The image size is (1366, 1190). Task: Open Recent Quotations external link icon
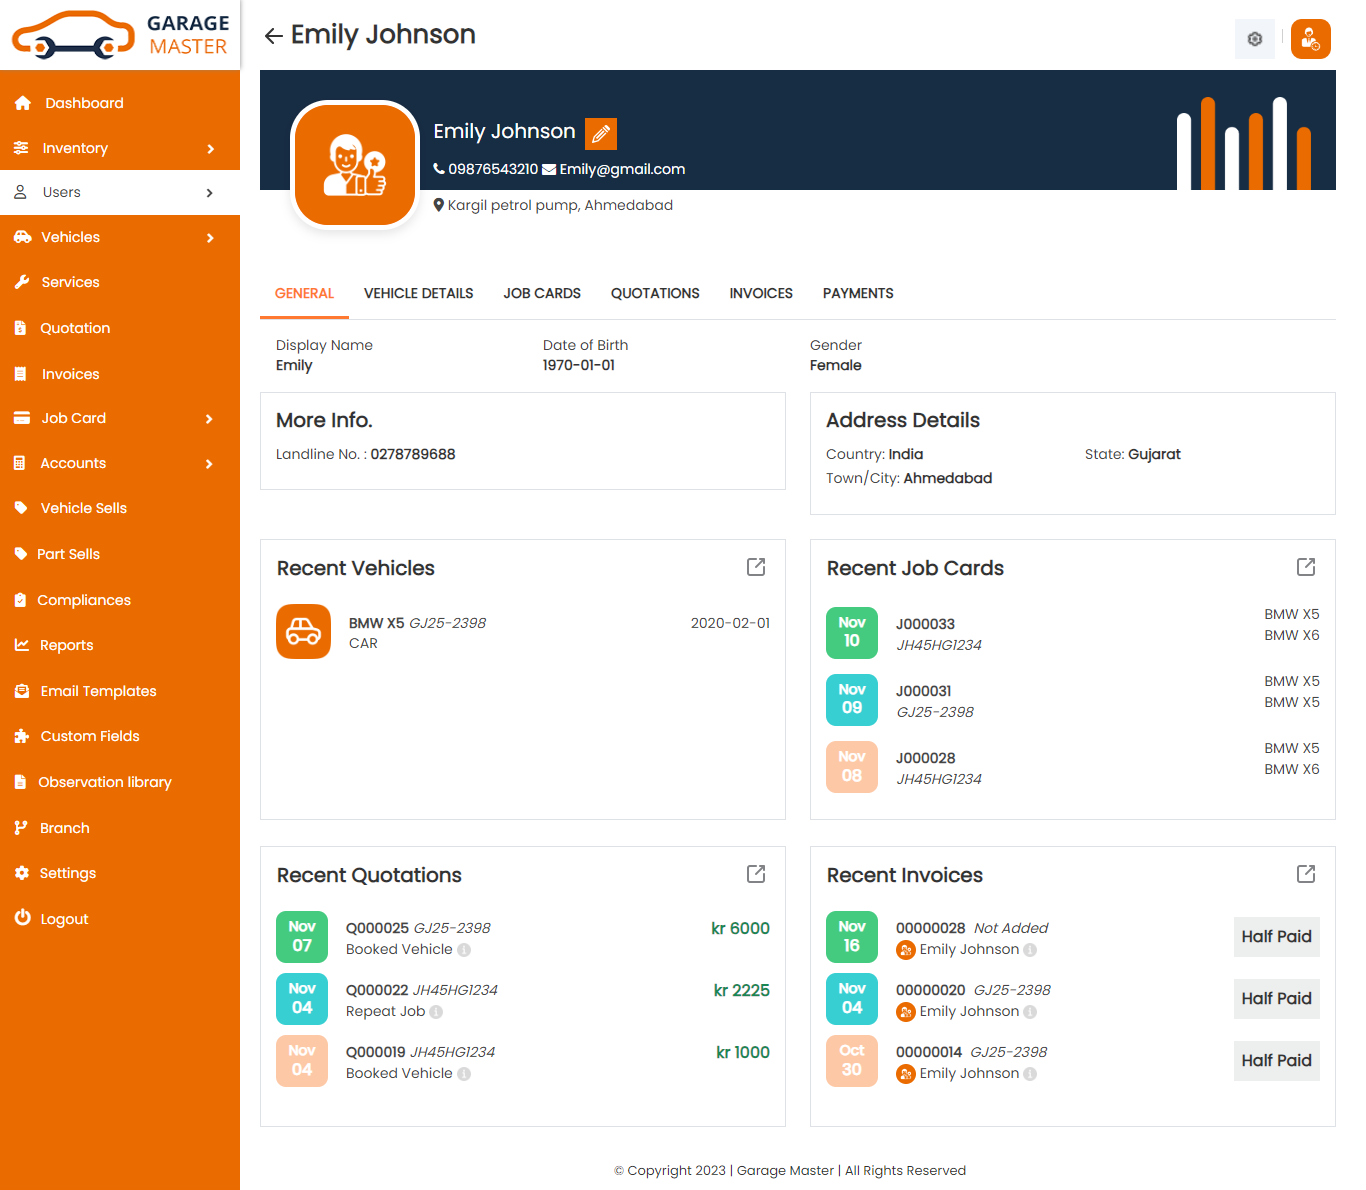point(756,874)
